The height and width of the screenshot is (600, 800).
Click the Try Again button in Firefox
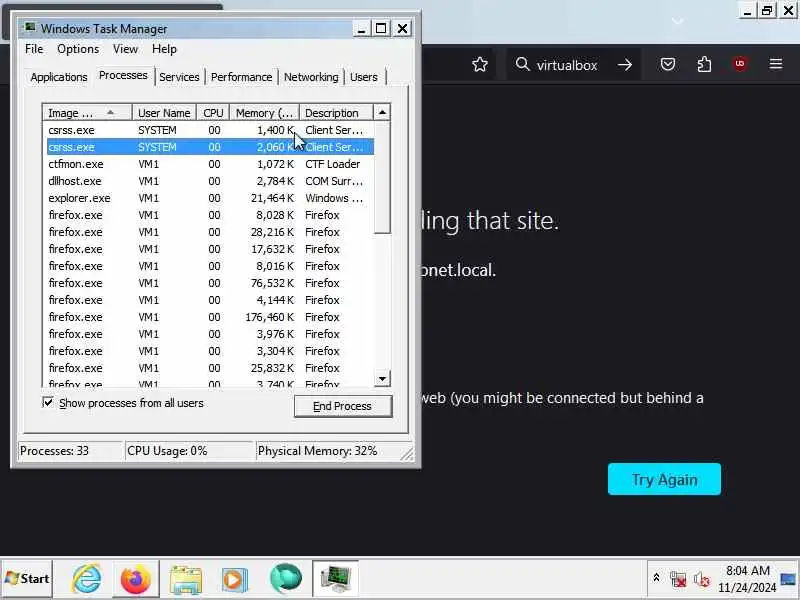click(x=664, y=479)
